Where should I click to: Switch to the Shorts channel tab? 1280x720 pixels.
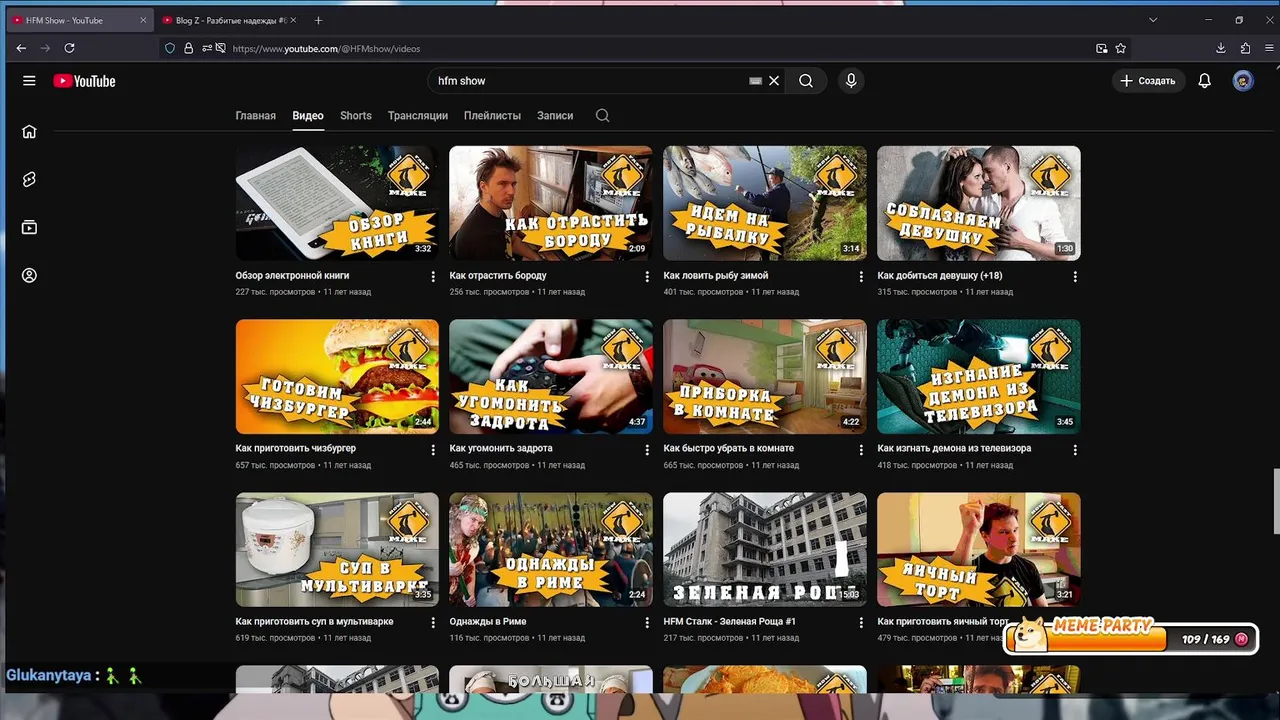(356, 115)
